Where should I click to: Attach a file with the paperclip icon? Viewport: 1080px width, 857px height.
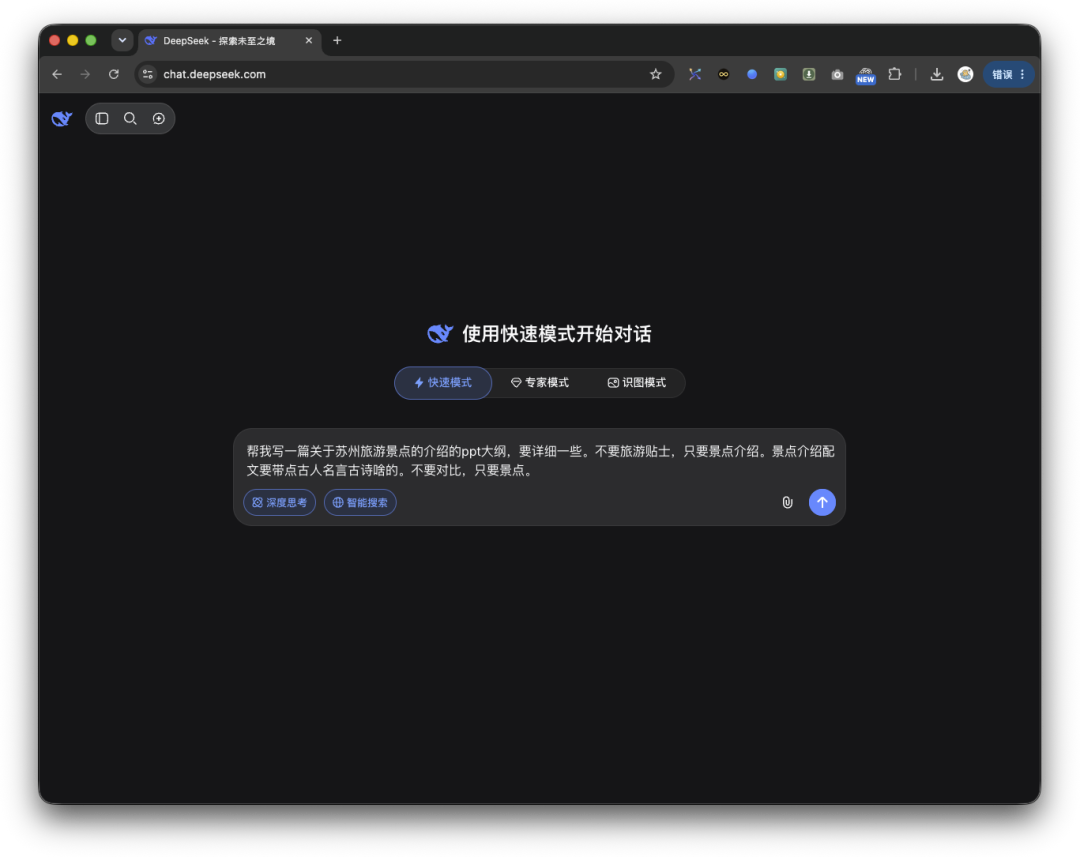pyautogui.click(x=787, y=502)
